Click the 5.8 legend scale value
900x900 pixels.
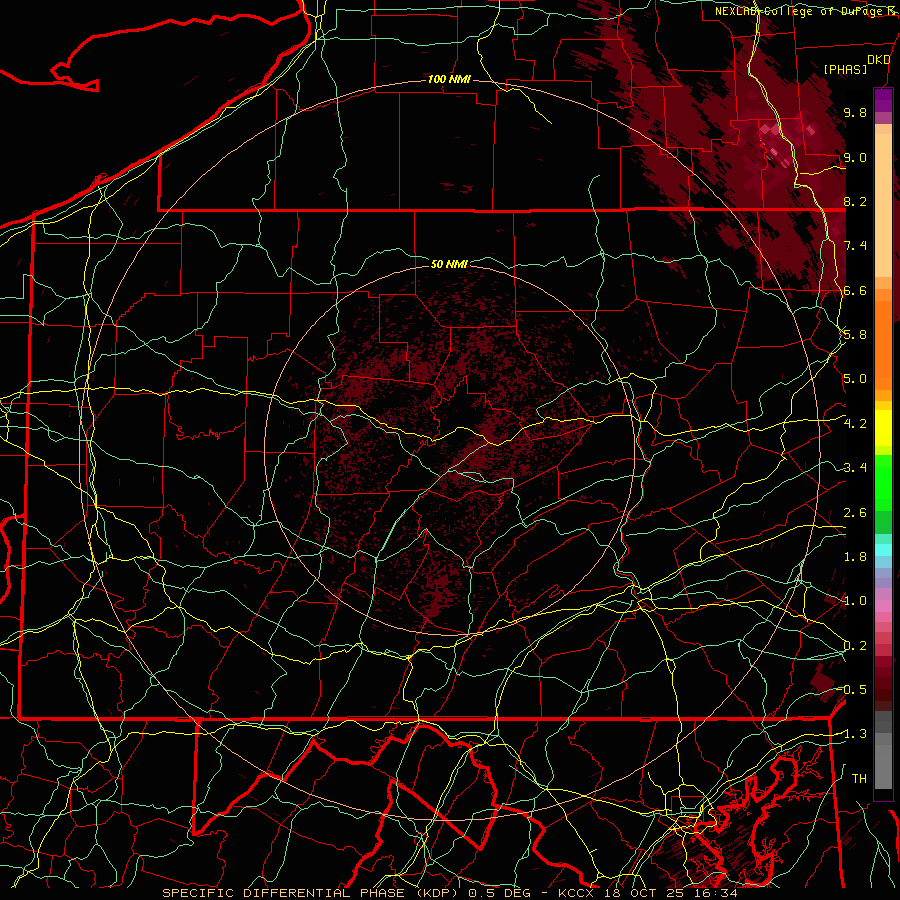click(x=855, y=335)
